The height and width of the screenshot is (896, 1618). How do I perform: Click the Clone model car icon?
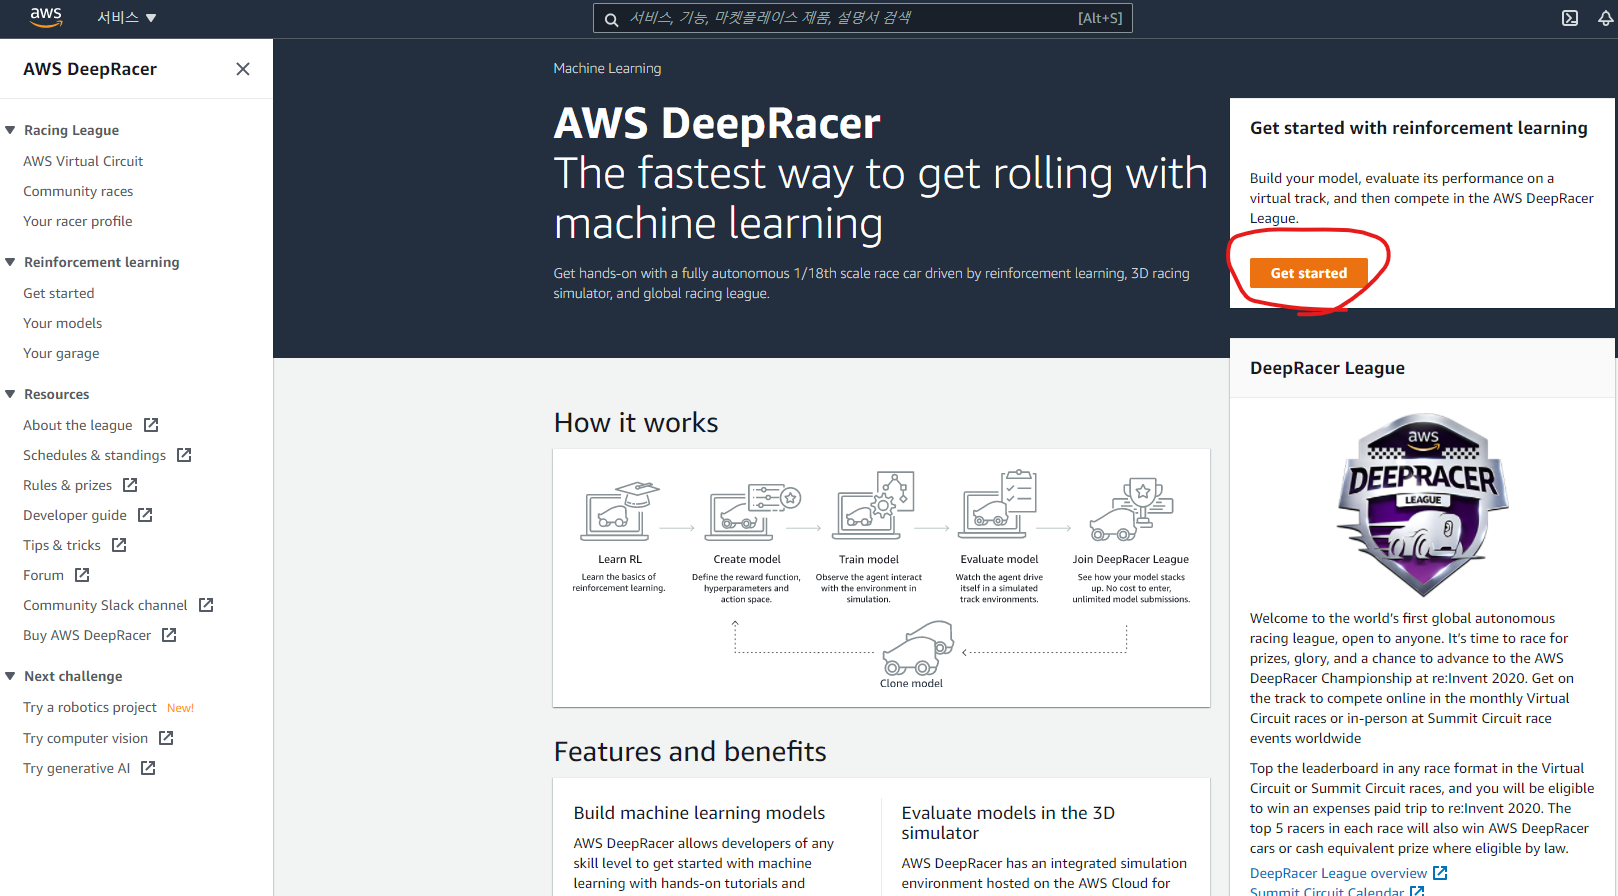918,648
